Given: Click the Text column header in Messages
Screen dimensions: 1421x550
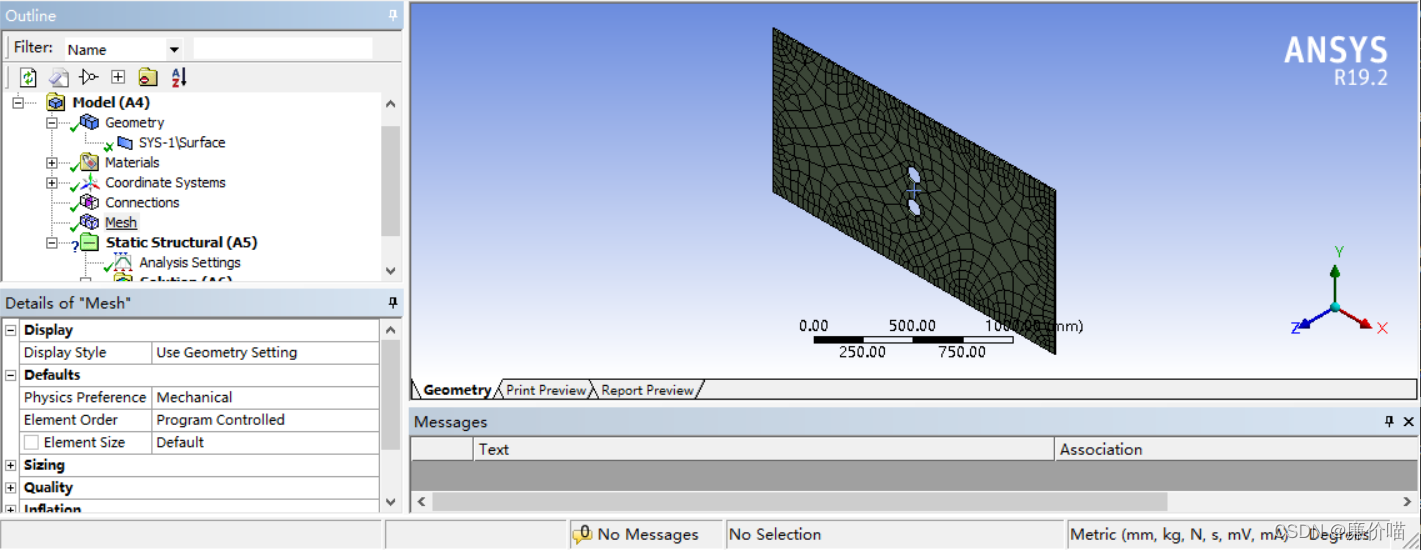Looking at the screenshot, I should pos(764,449).
